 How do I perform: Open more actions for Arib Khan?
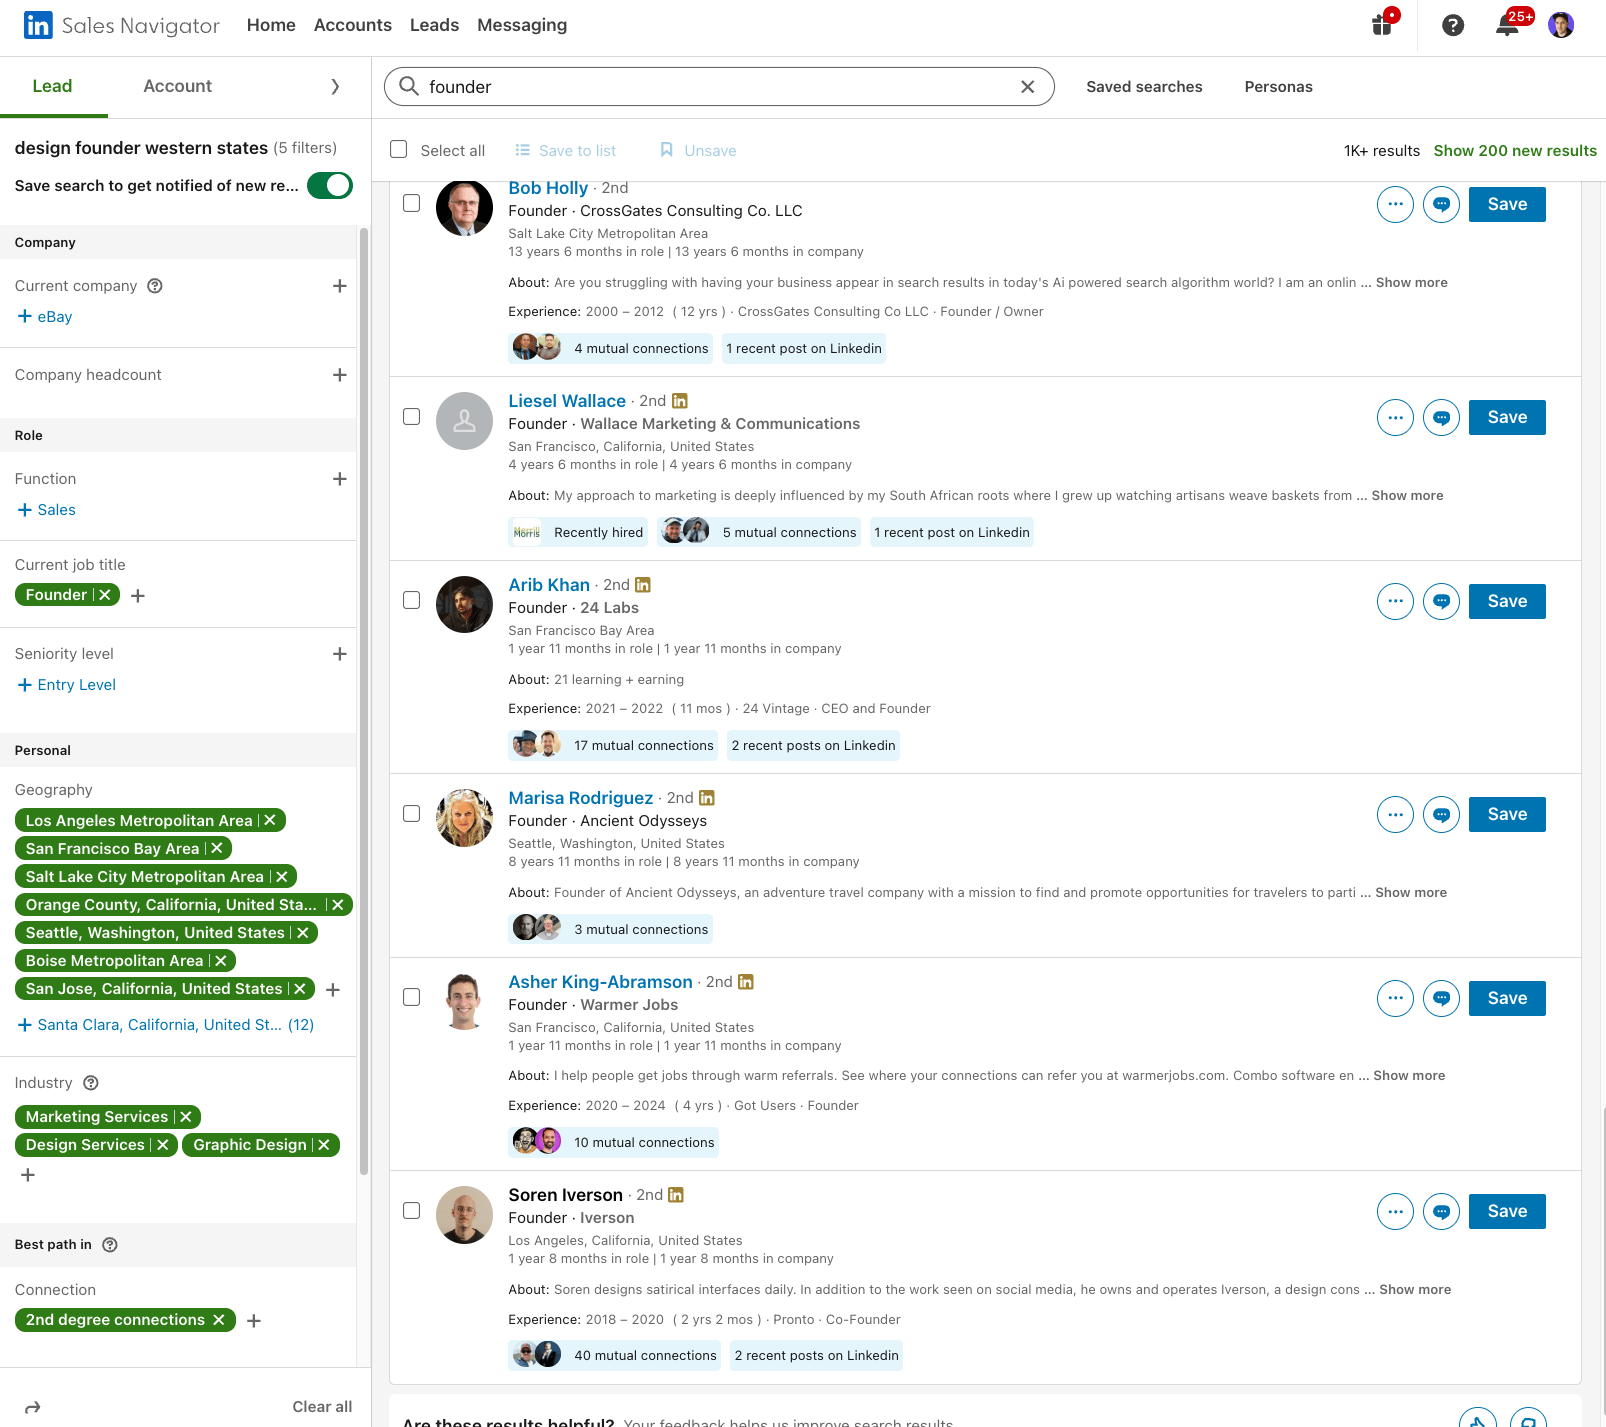click(1395, 601)
